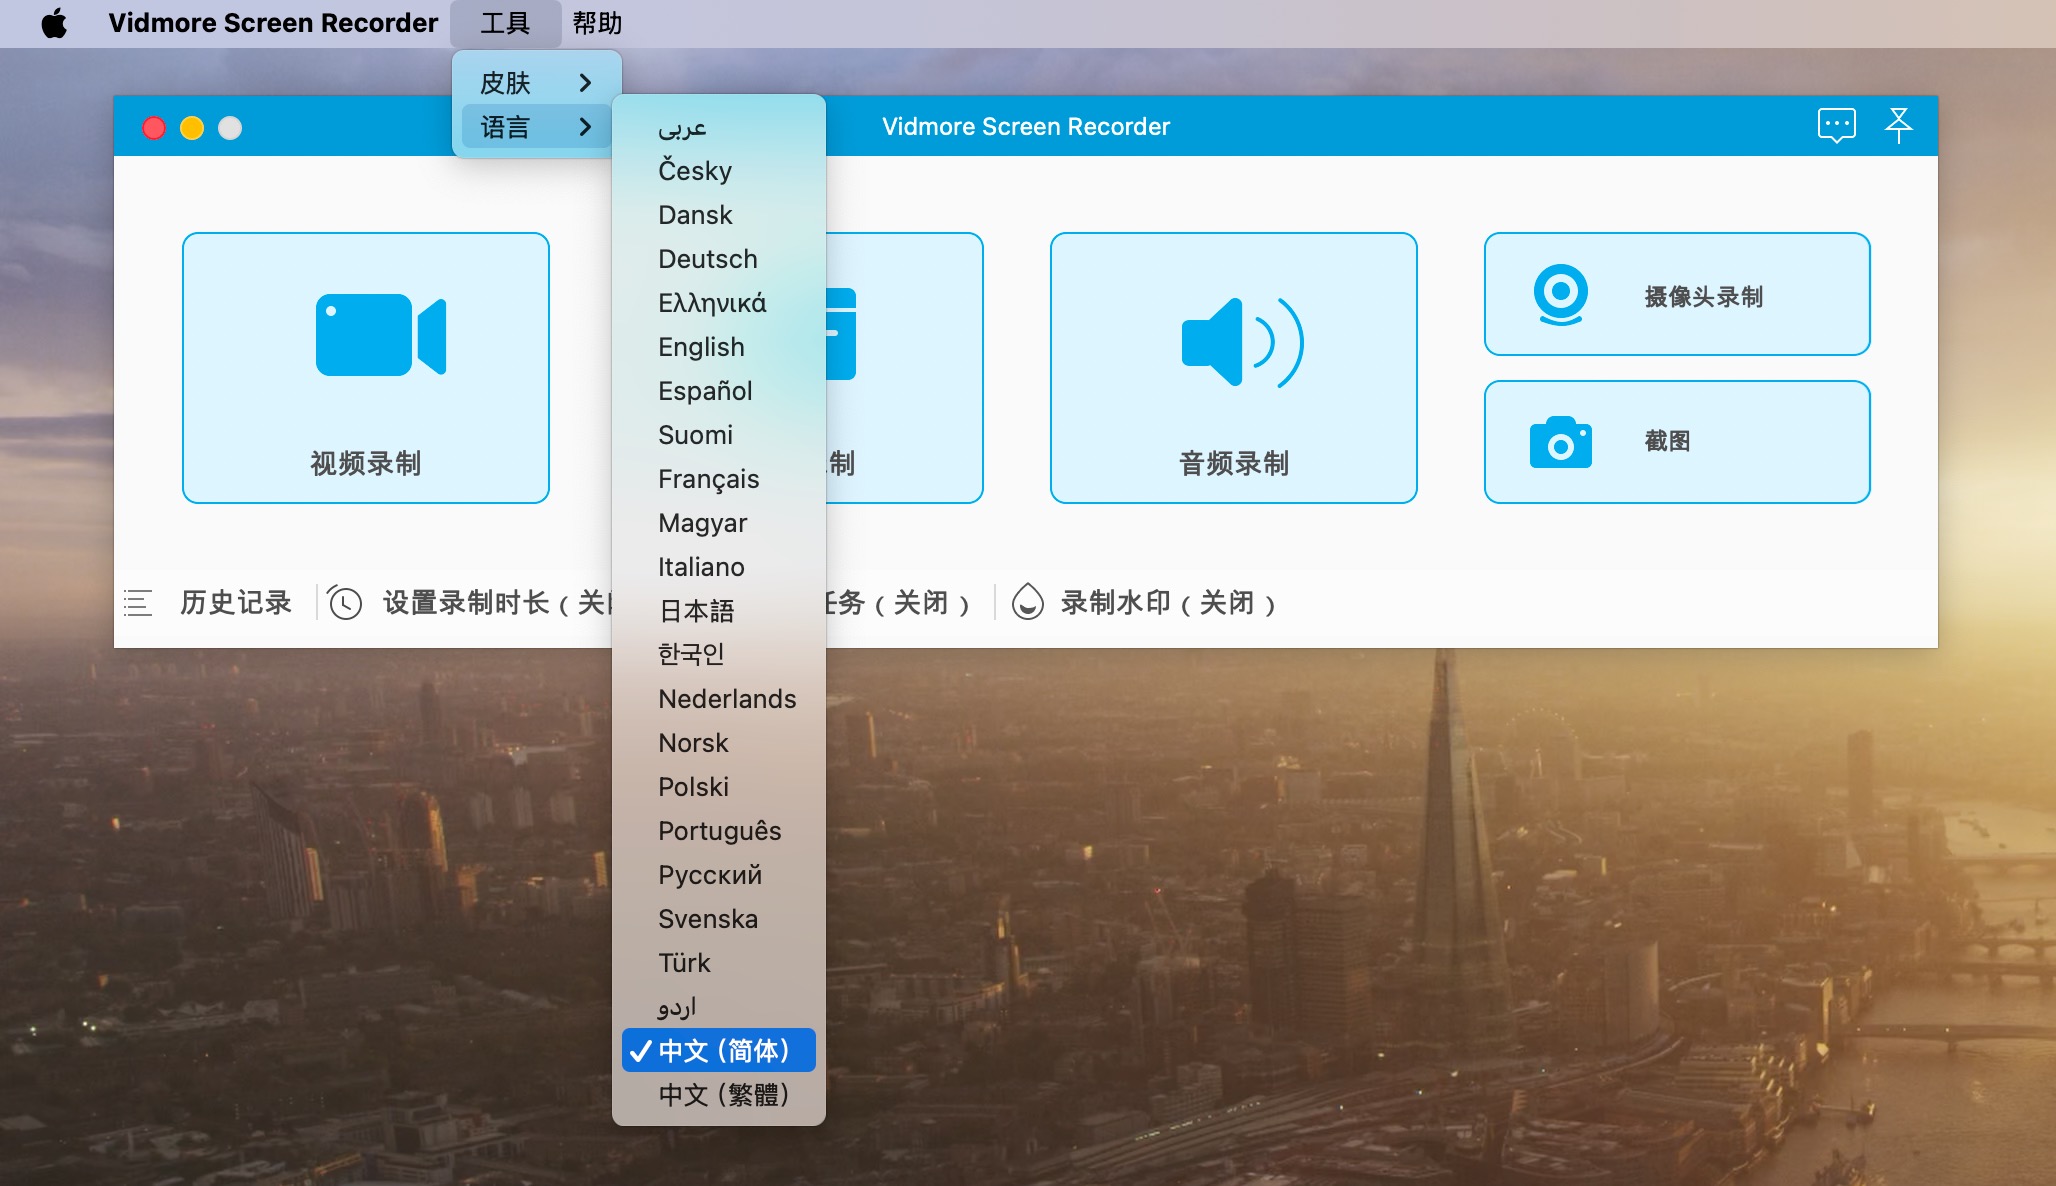Expand the 皮肤 skin submenu
The width and height of the screenshot is (2056, 1186).
pos(536,83)
